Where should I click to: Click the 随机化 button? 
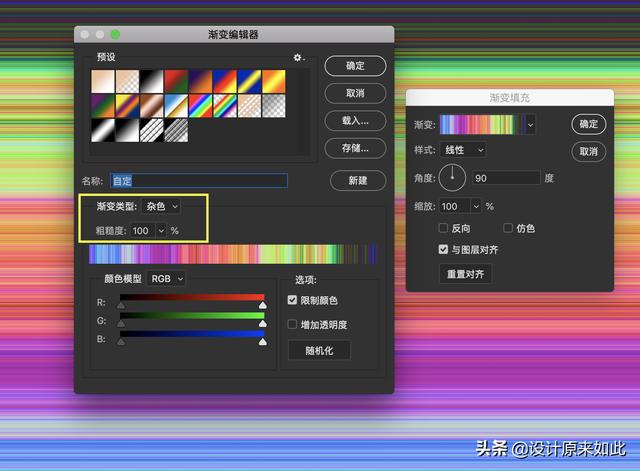point(319,351)
